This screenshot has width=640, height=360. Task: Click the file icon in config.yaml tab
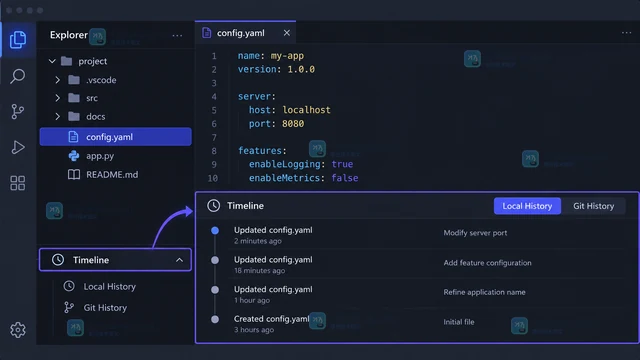(x=207, y=33)
